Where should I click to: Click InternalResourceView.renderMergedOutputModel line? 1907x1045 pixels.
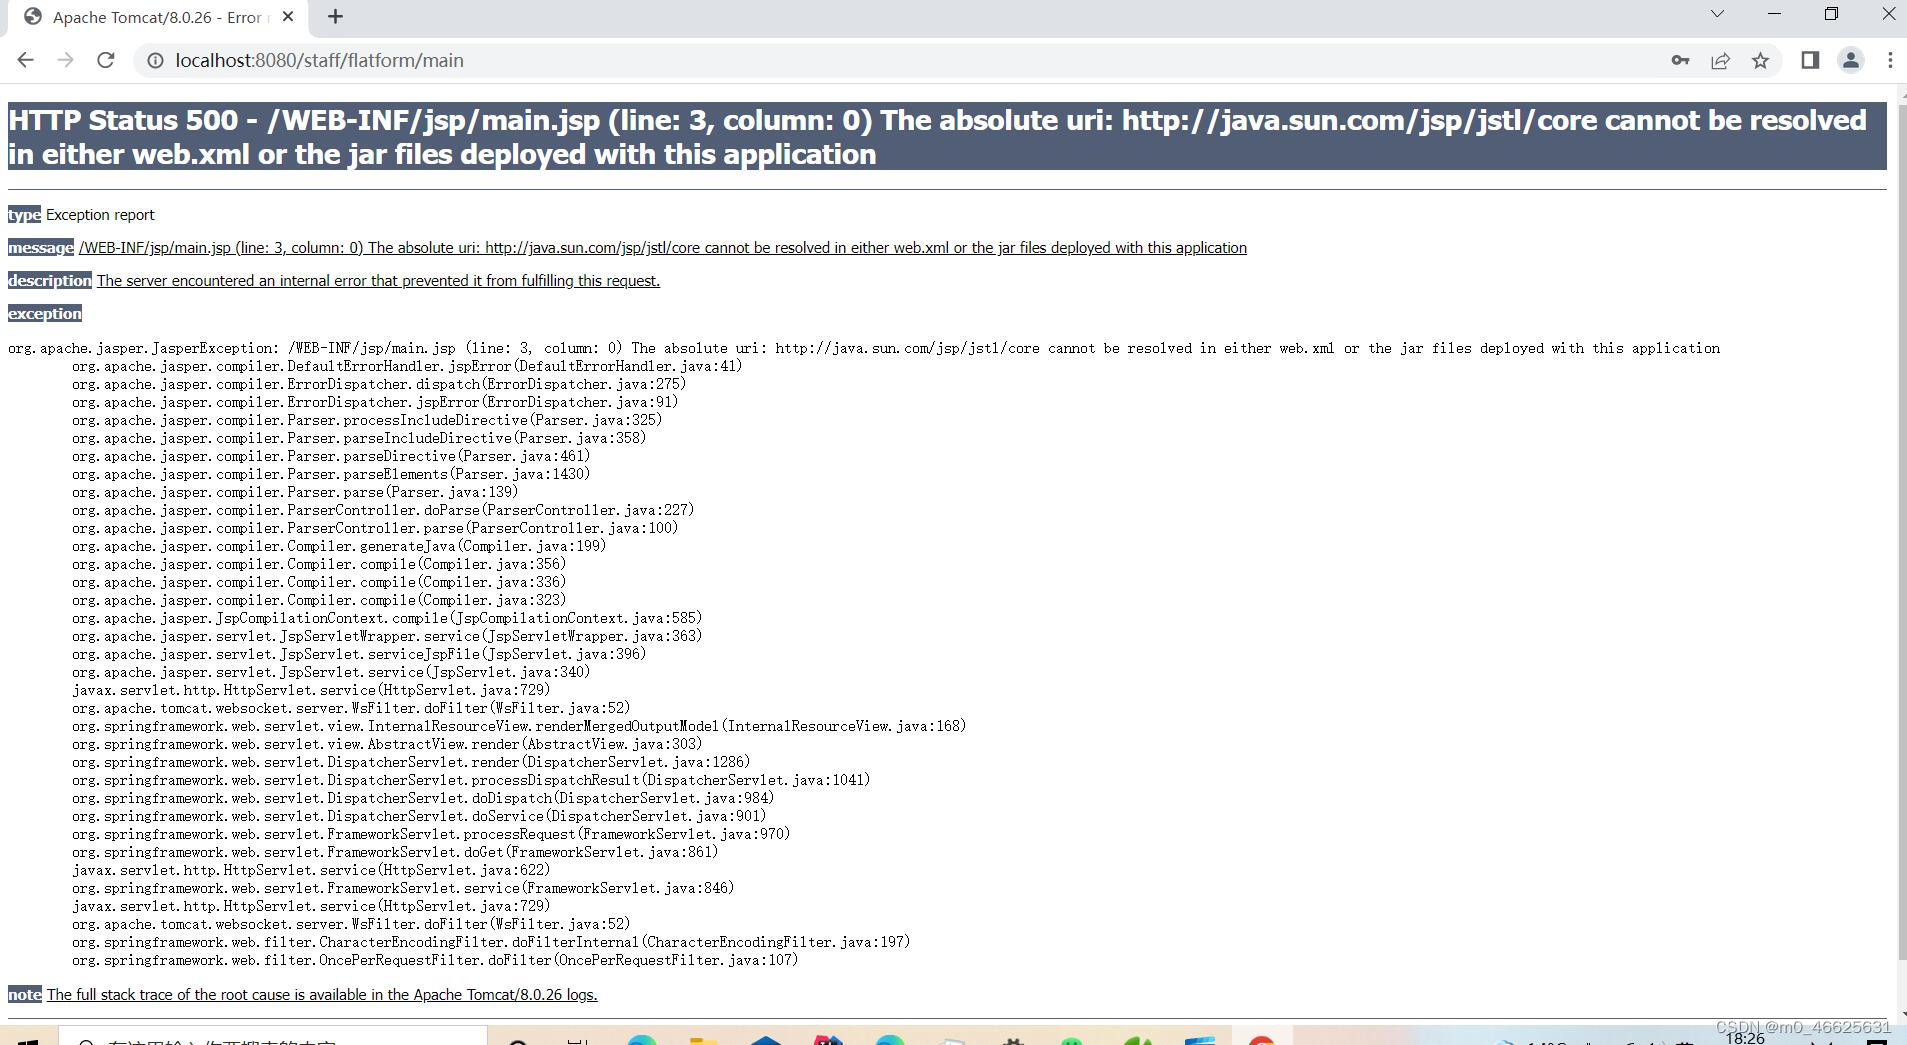tap(519, 726)
